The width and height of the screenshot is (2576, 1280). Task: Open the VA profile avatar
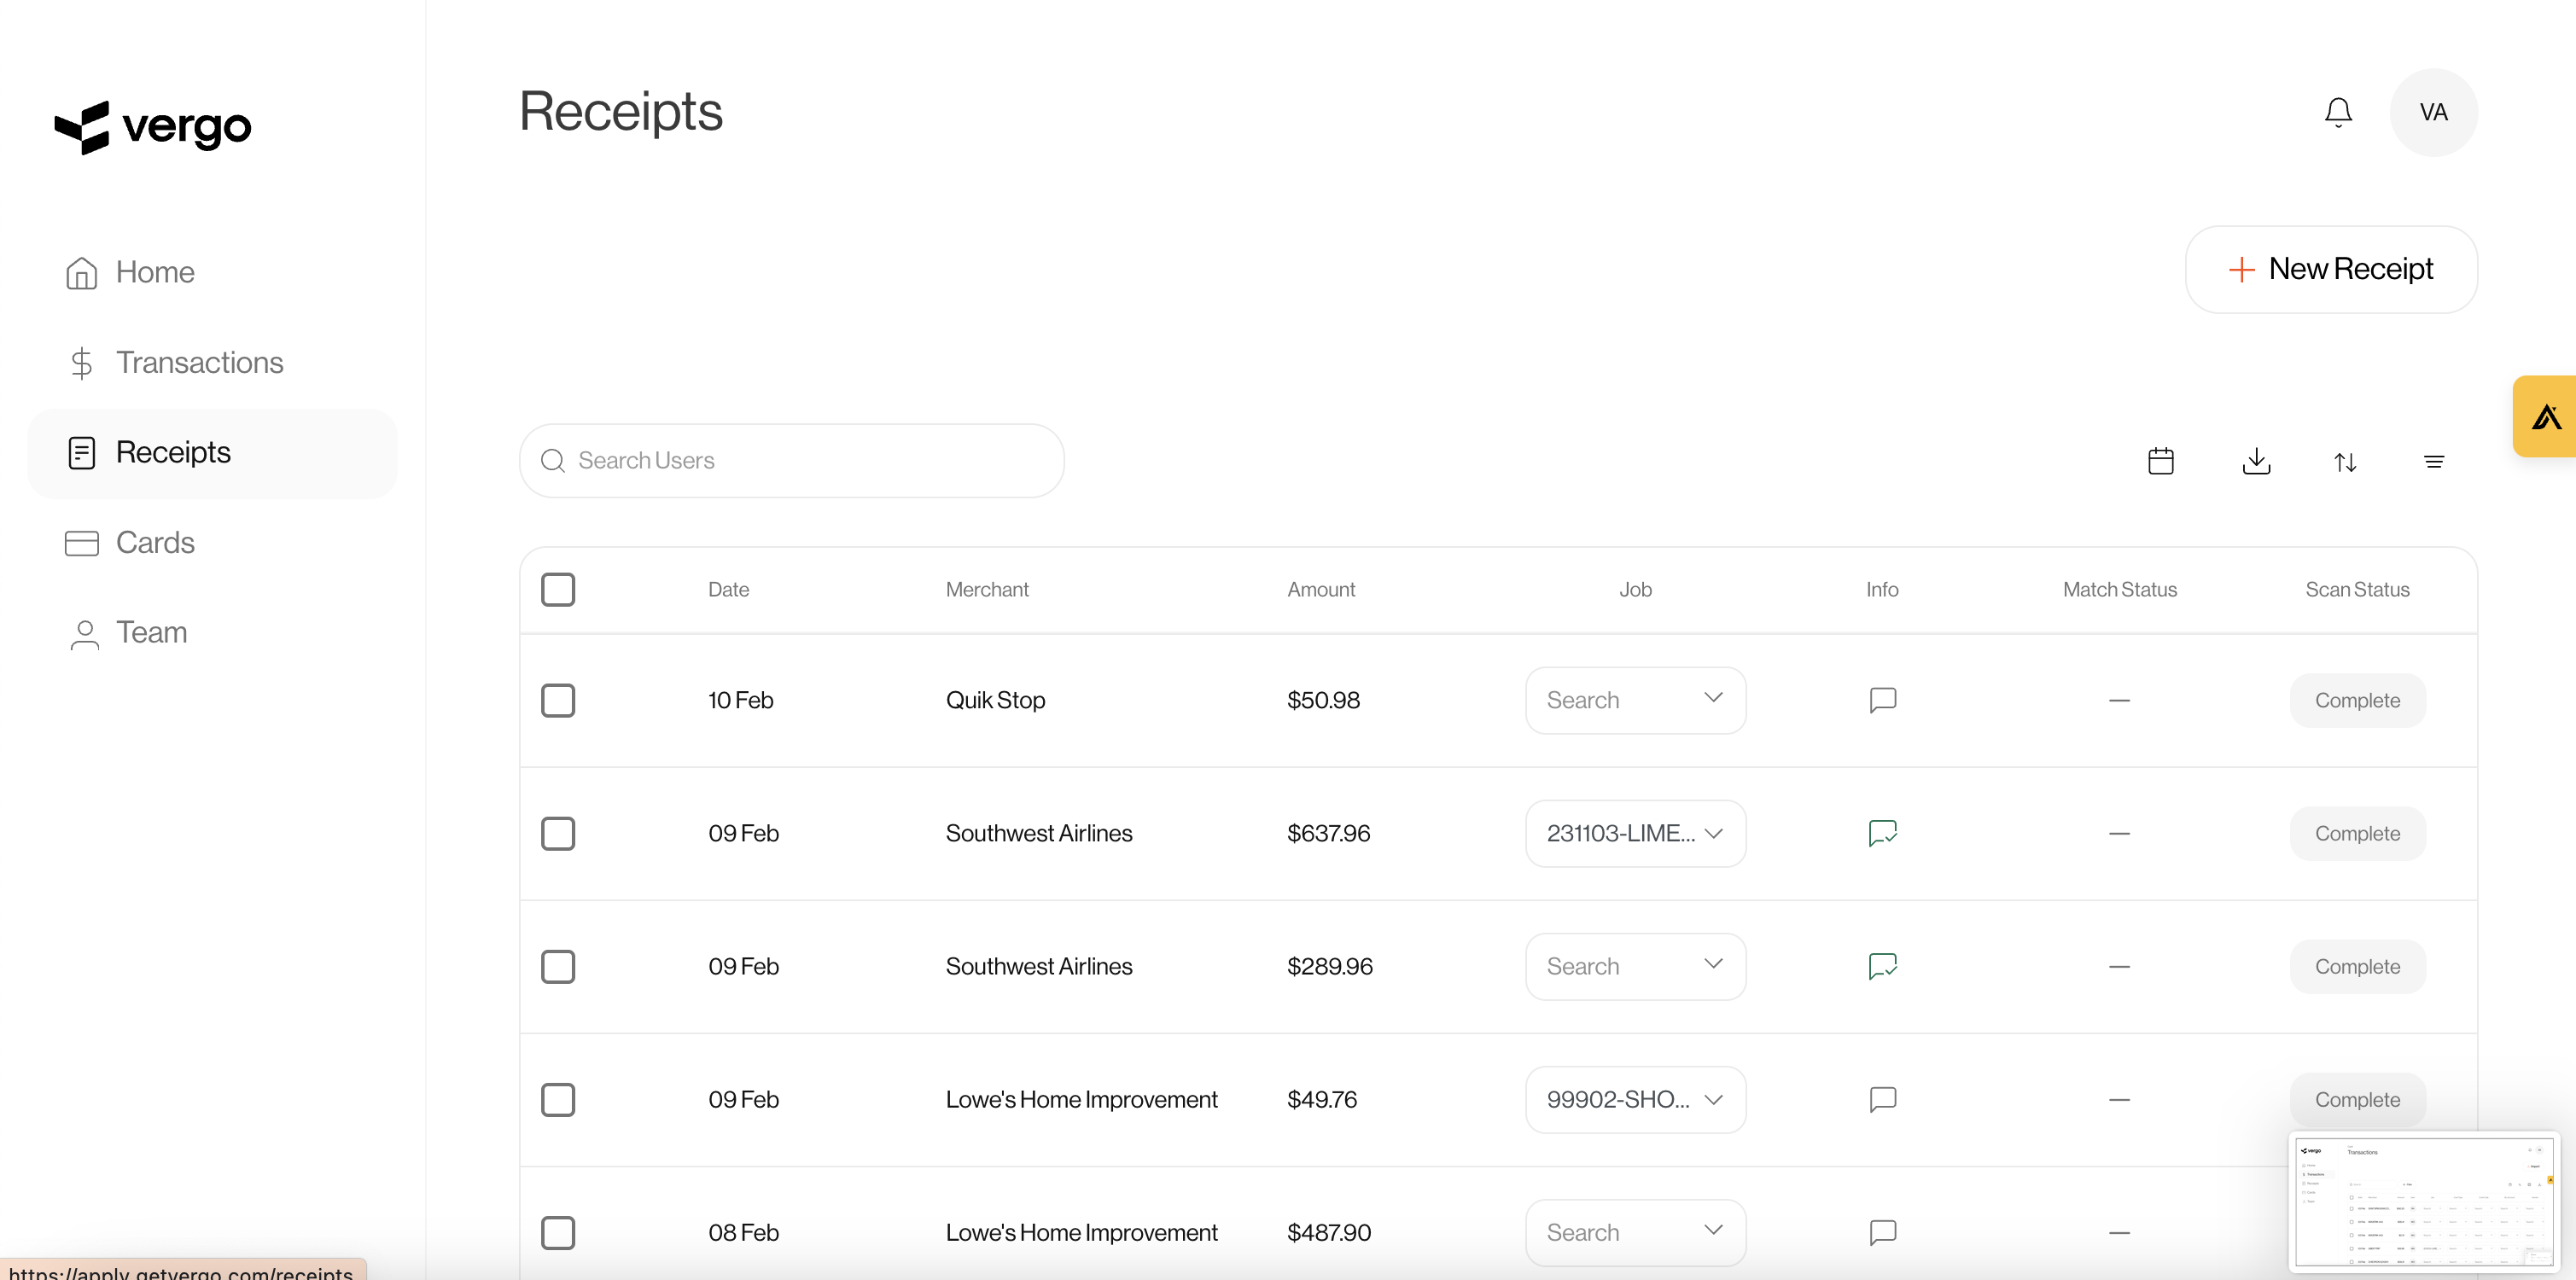2434,112
